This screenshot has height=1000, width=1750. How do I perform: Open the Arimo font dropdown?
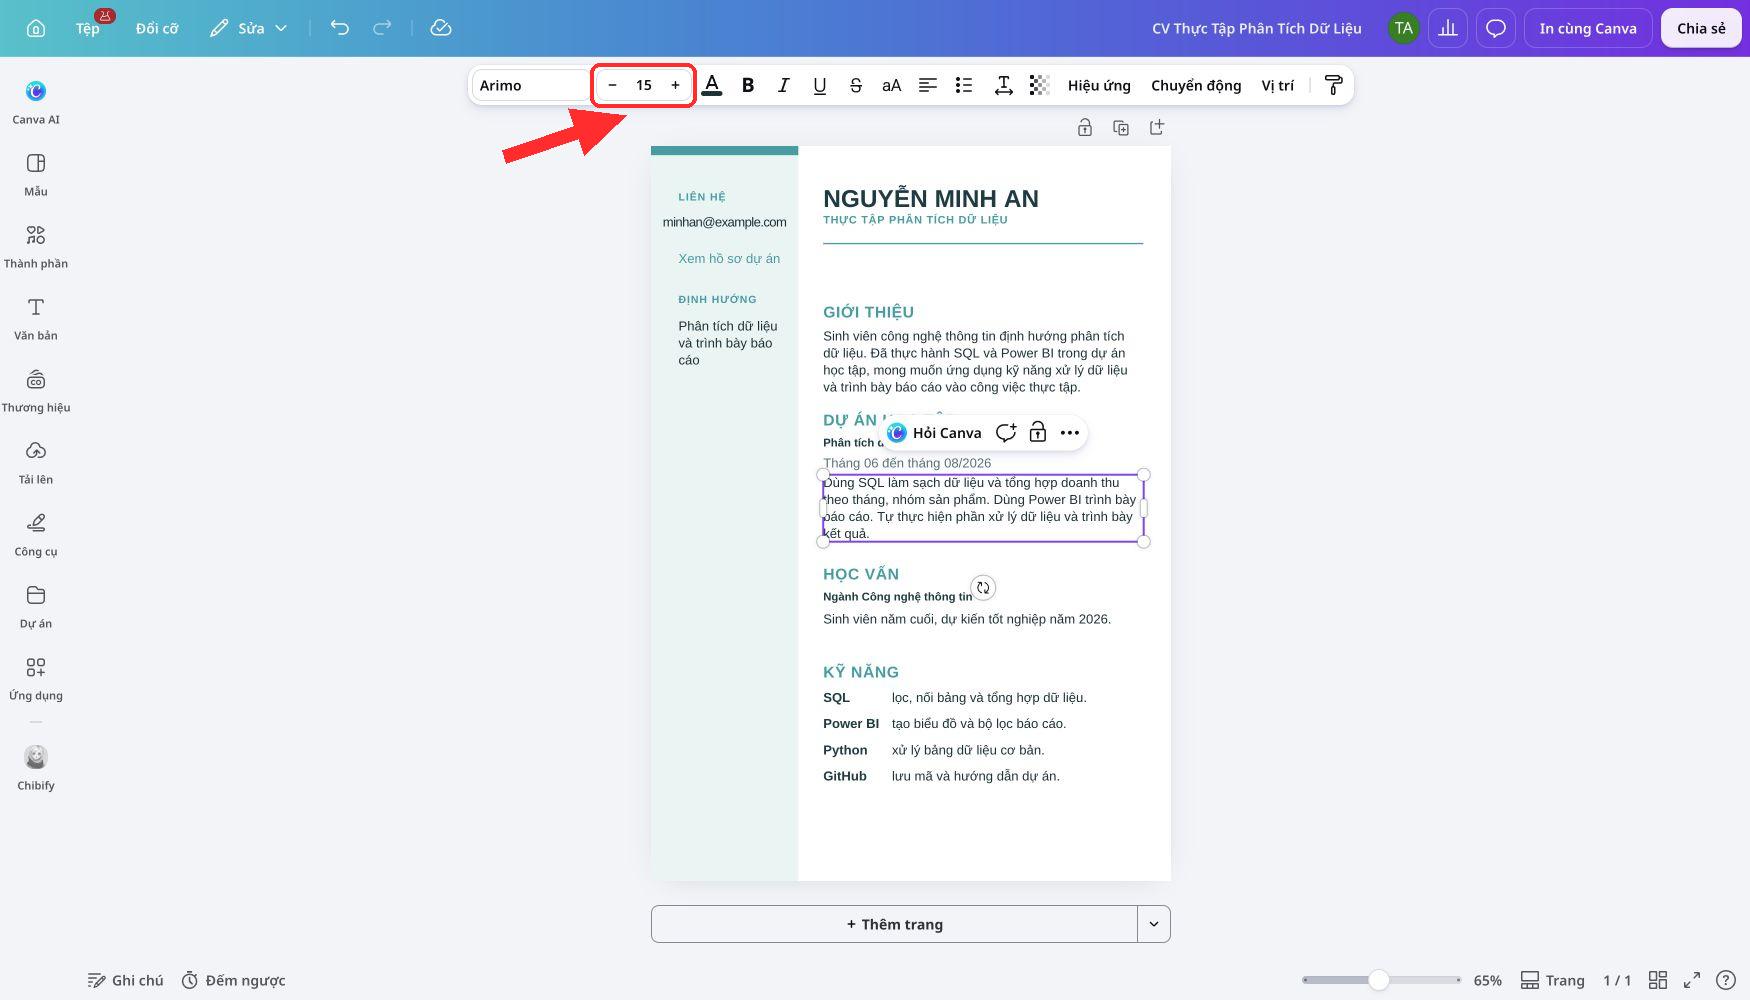530,85
